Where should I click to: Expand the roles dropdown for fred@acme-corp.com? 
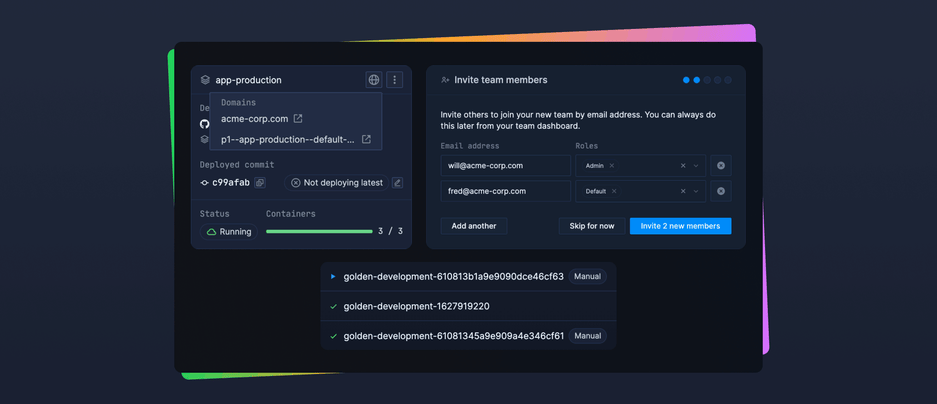pos(696,191)
